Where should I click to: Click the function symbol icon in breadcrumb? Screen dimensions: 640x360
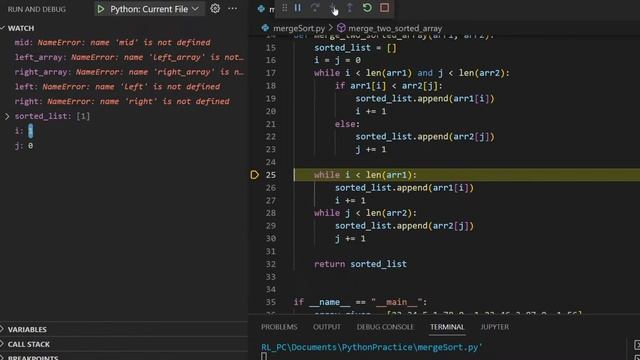click(x=341, y=28)
